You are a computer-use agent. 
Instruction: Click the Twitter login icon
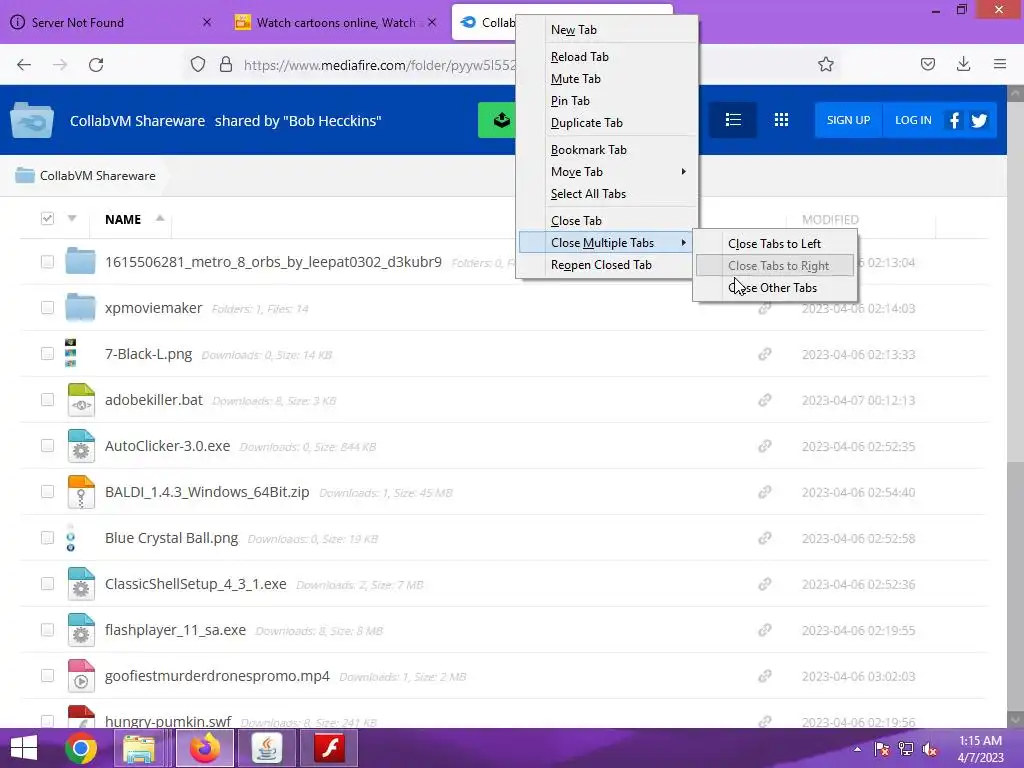[x=979, y=121]
